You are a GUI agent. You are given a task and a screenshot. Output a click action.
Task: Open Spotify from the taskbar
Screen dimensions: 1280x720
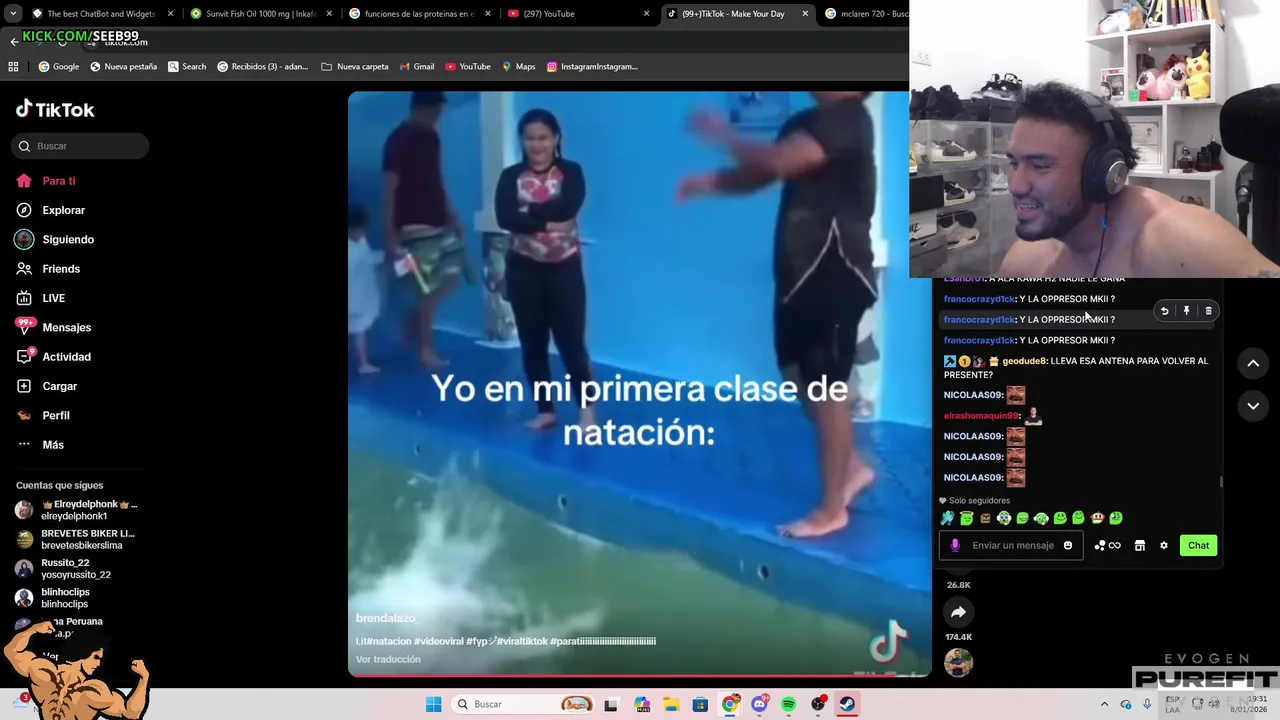point(788,704)
